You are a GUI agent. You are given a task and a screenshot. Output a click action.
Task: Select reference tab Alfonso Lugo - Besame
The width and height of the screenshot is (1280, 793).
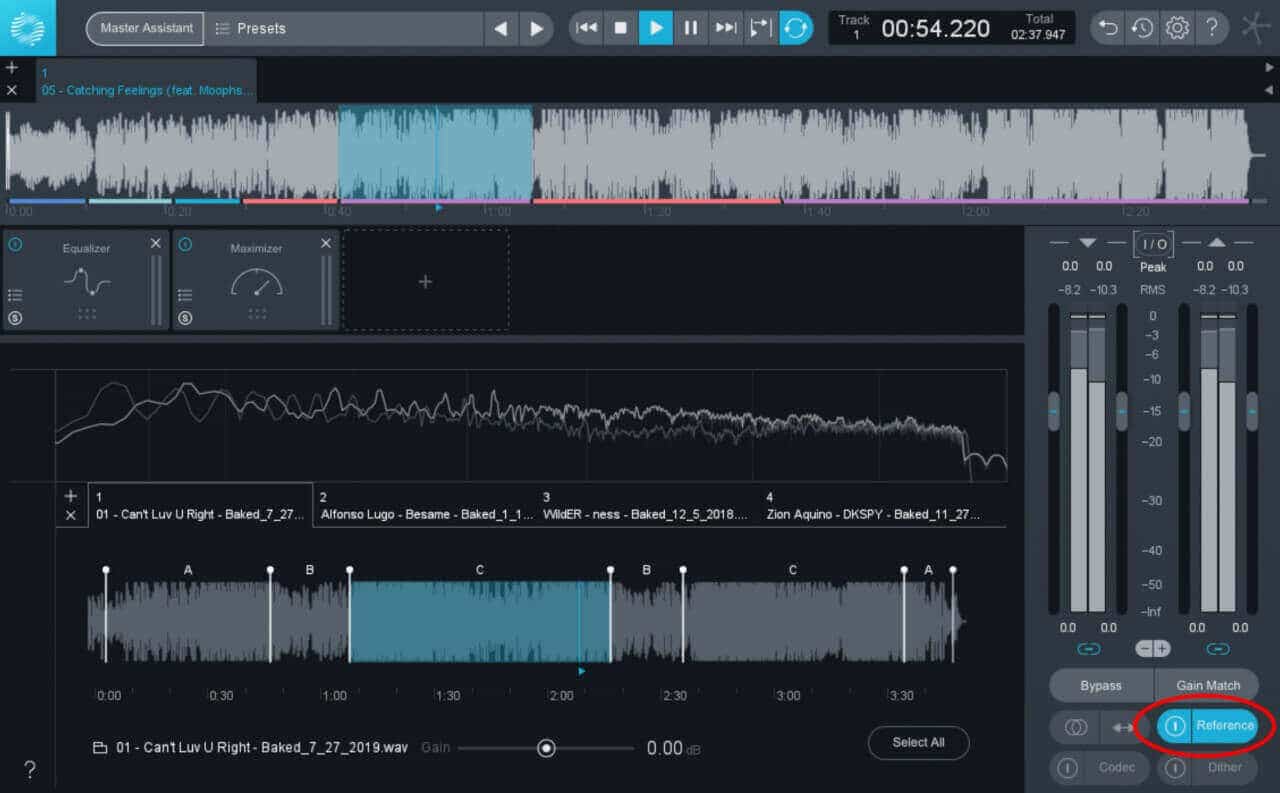click(x=426, y=506)
